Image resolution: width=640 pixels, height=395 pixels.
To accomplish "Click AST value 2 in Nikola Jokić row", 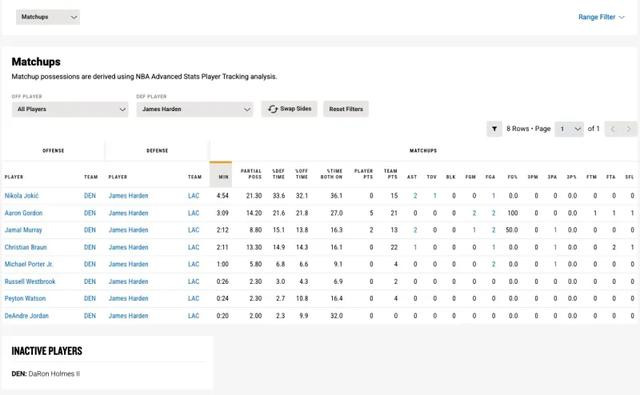I will 415,196.
